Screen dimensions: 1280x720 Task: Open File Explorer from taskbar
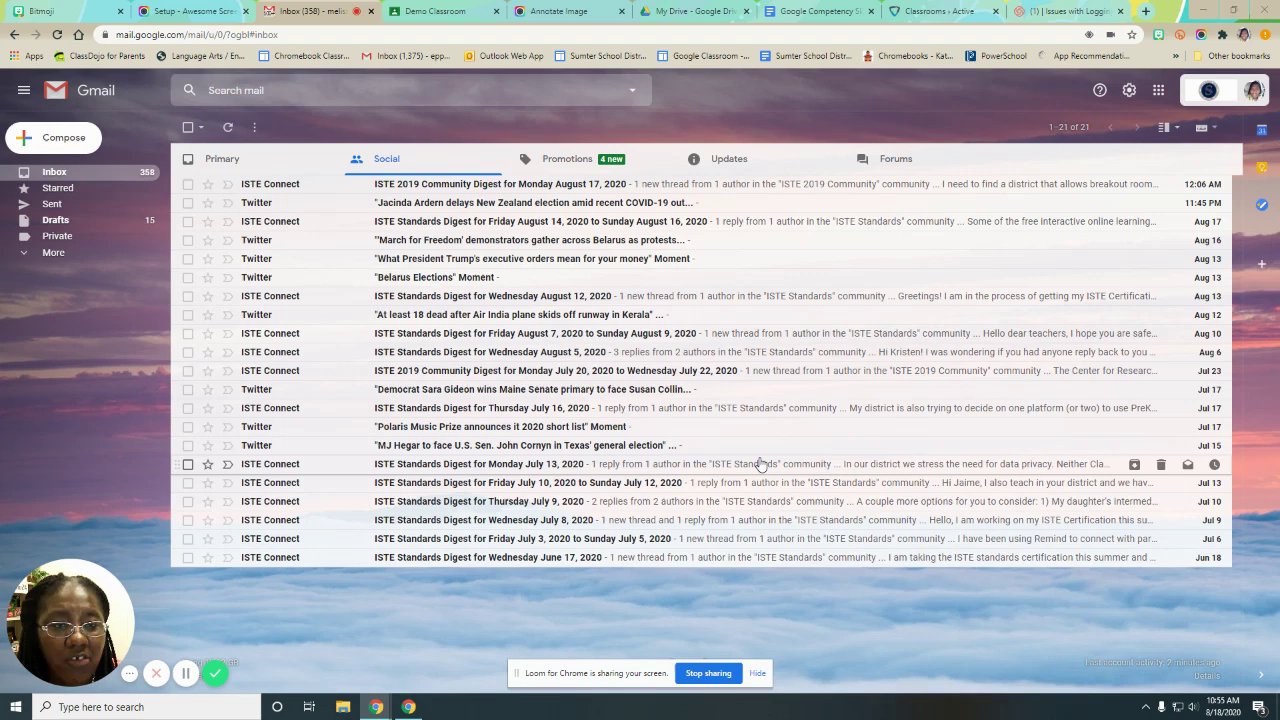tap(342, 707)
